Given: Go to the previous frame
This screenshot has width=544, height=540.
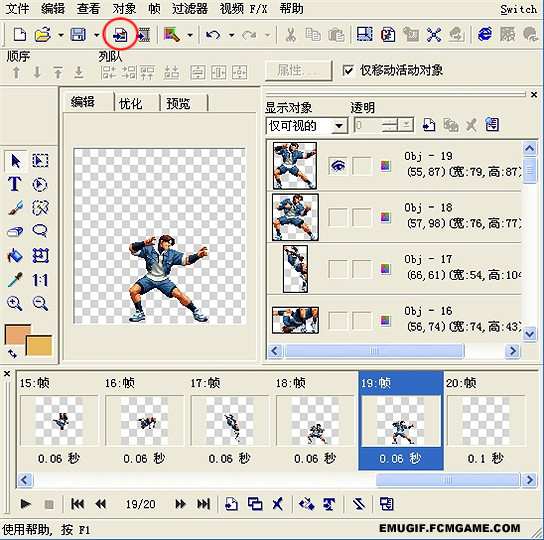Looking at the screenshot, I should tap(101, 504).
